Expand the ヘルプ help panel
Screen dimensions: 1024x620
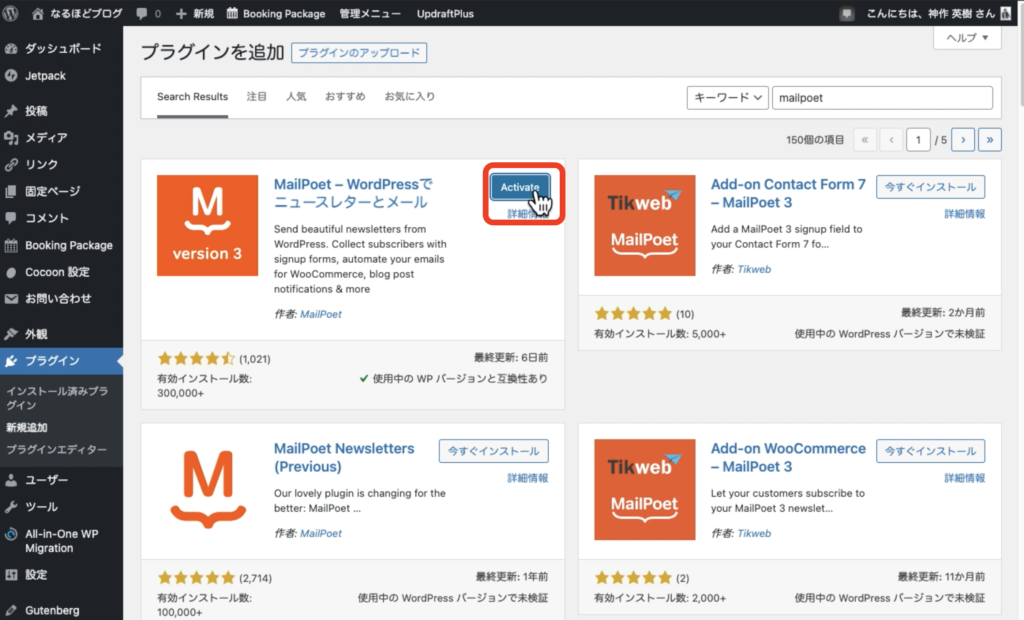tap(967, 38)
